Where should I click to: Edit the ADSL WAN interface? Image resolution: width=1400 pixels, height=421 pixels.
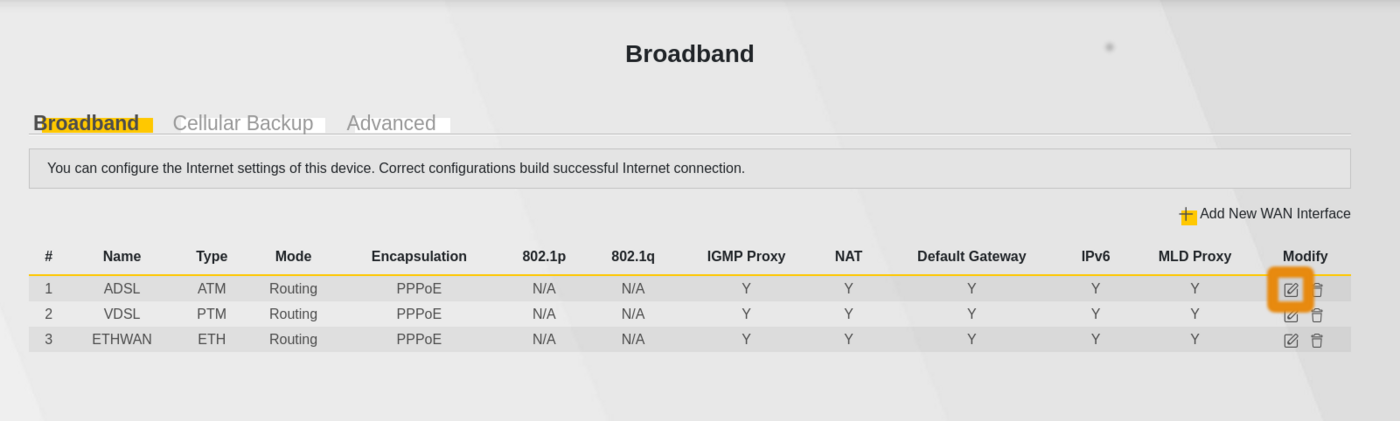point(1291,290)
